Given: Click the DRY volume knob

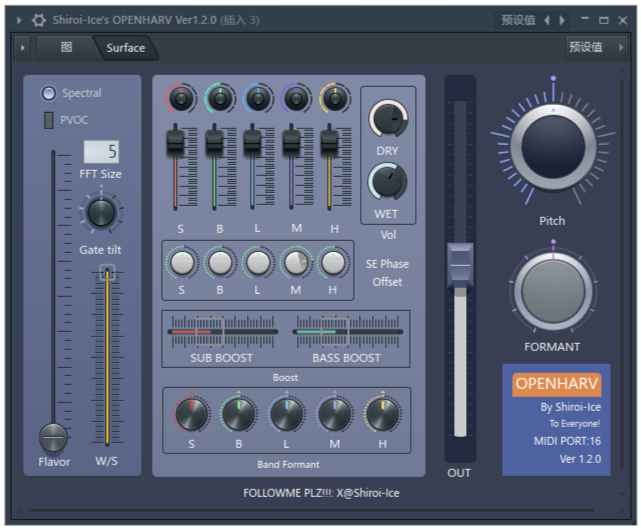Looking at the screenshot, I should click(x=387, y=118).
